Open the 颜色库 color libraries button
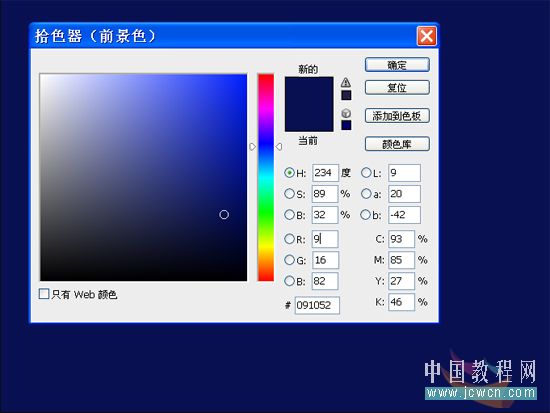Screen dimensions: 550x413 (397, 144)
